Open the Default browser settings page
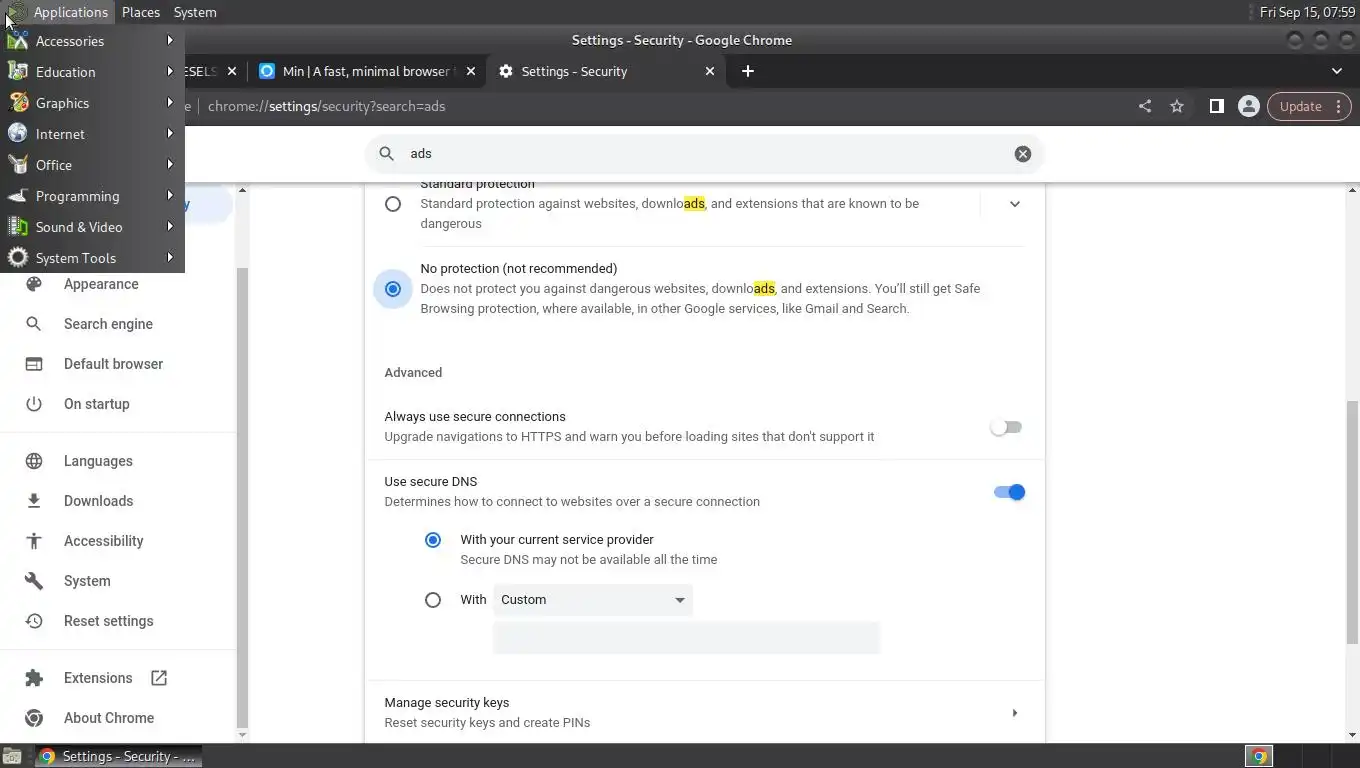The image size is (1360, 768). point(113,364)
